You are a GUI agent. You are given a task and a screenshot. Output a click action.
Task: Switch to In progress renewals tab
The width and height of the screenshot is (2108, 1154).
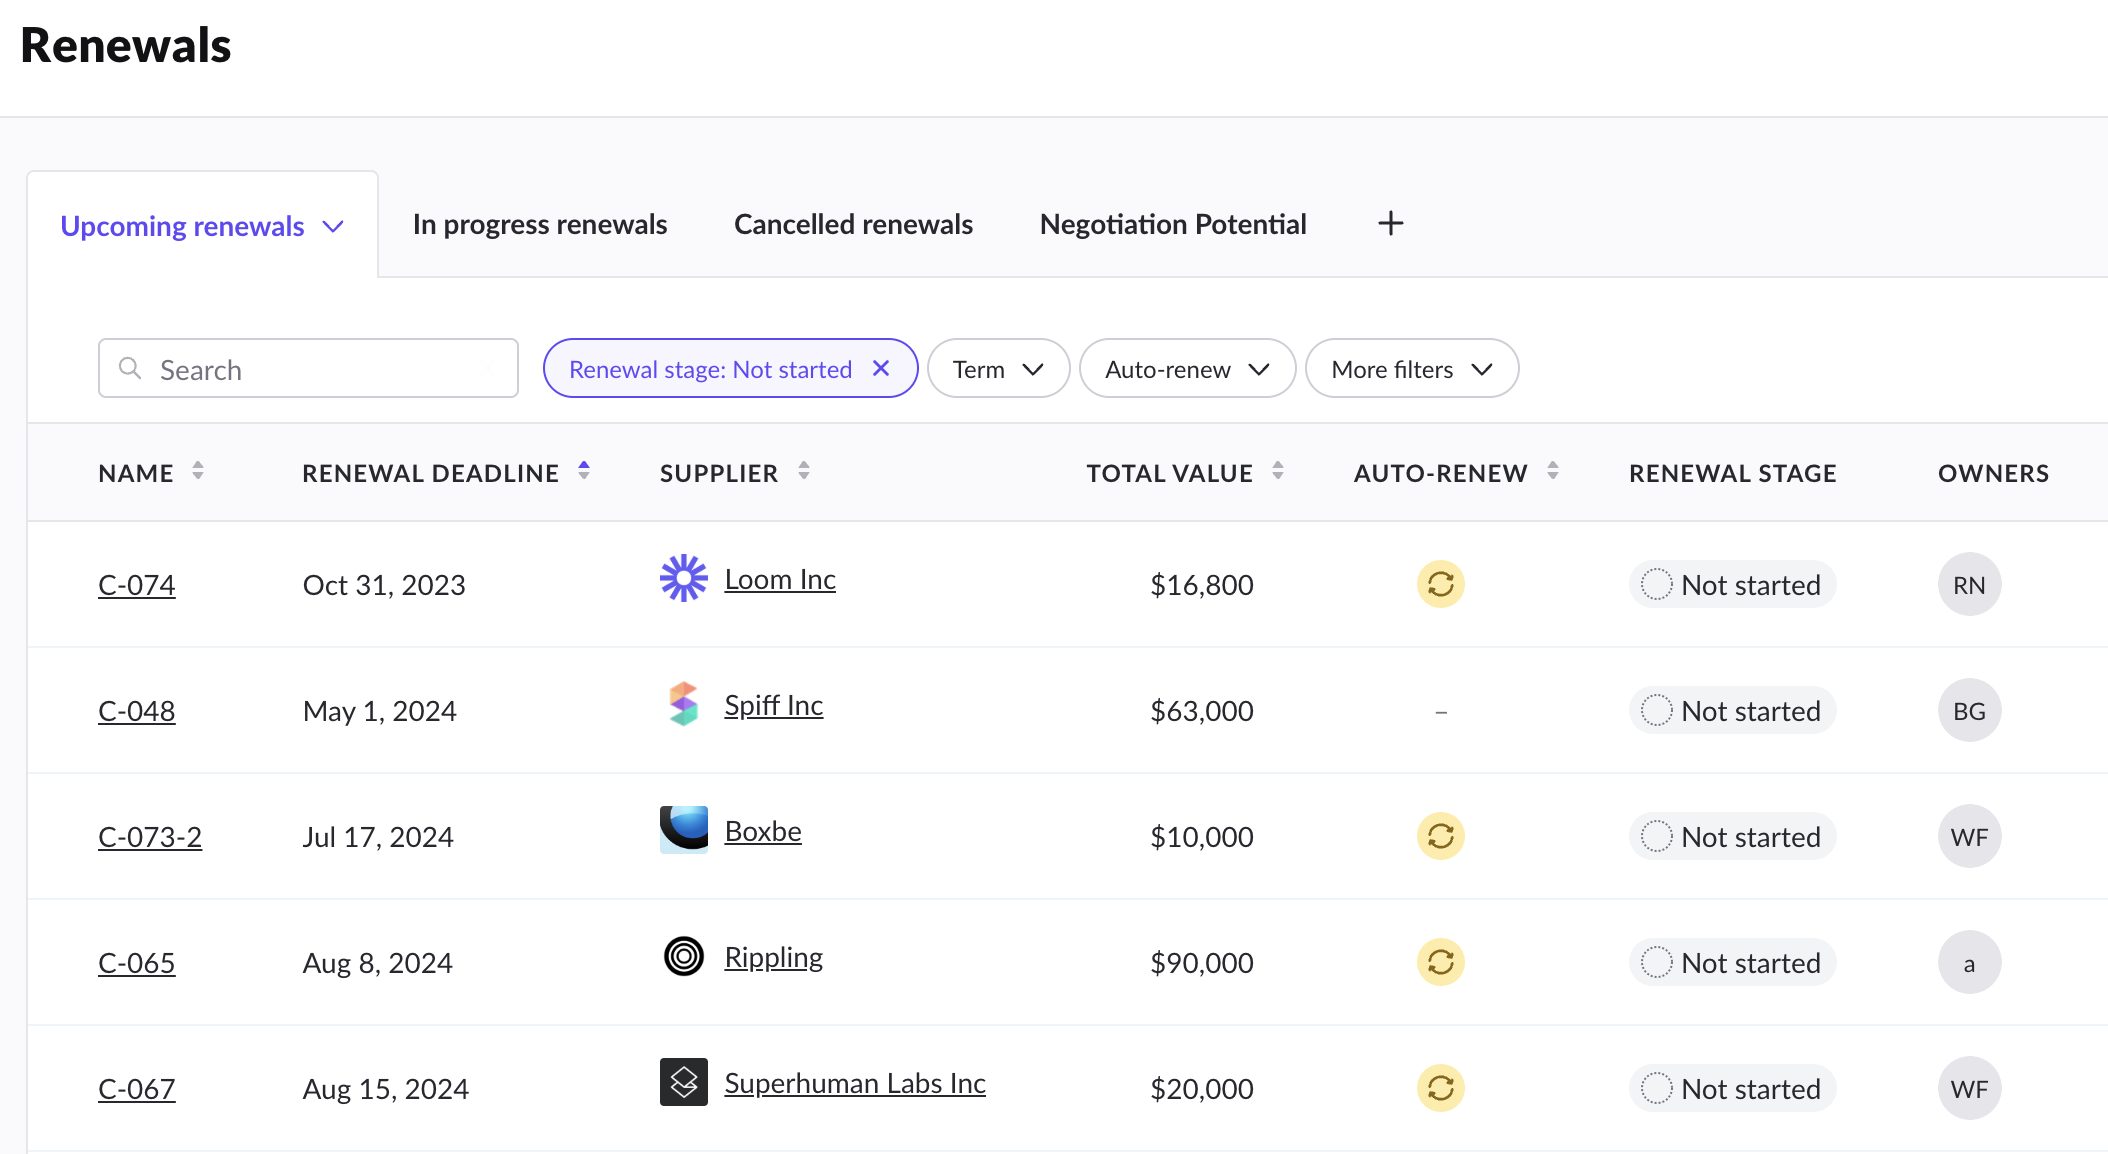[x=539, y=223]
